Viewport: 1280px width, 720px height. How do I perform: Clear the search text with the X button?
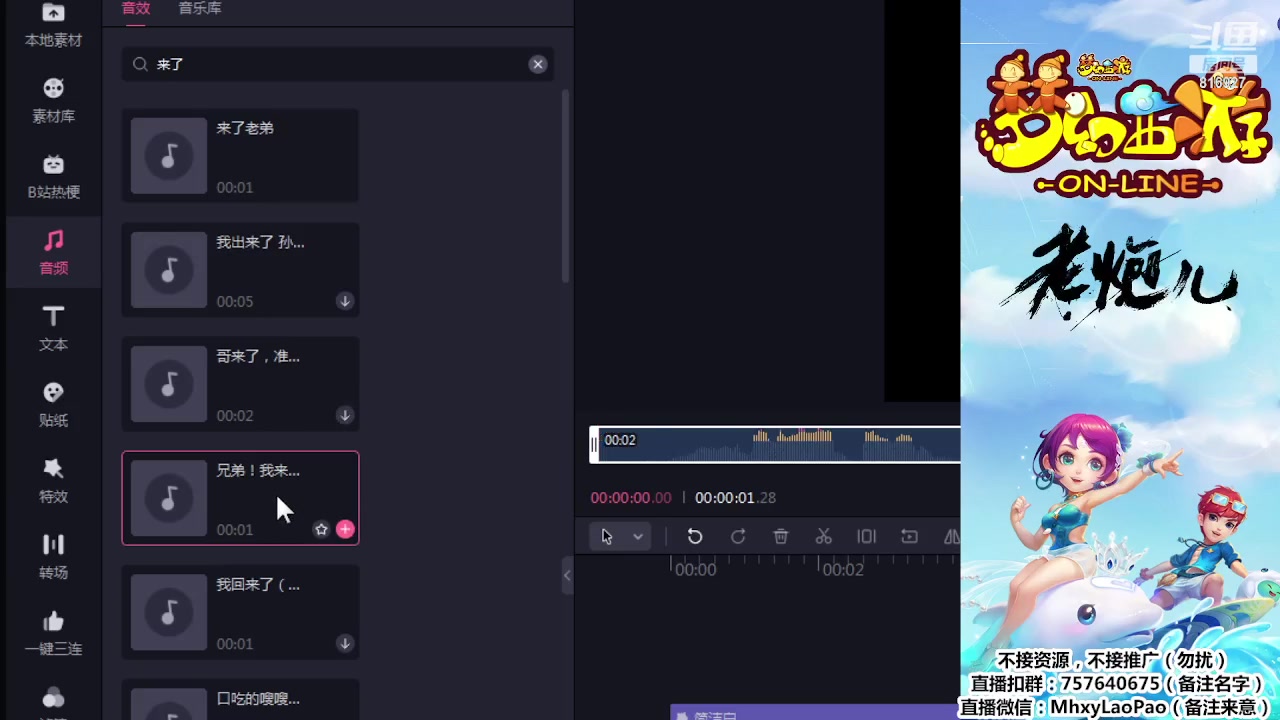coord(538,64)
